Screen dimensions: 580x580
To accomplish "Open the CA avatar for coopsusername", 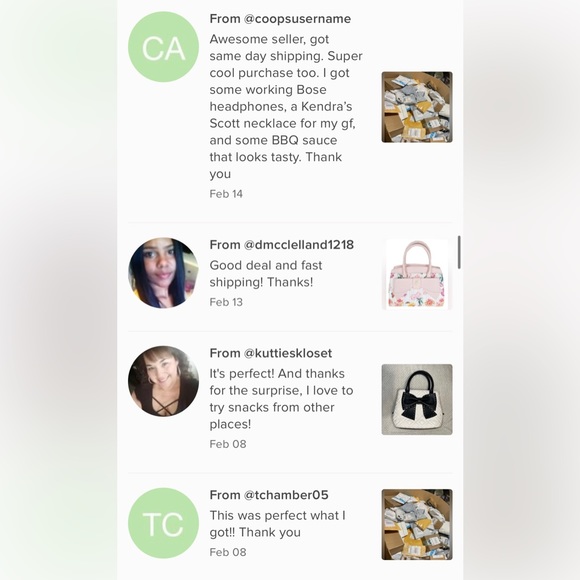I will [x=163, y=47].
